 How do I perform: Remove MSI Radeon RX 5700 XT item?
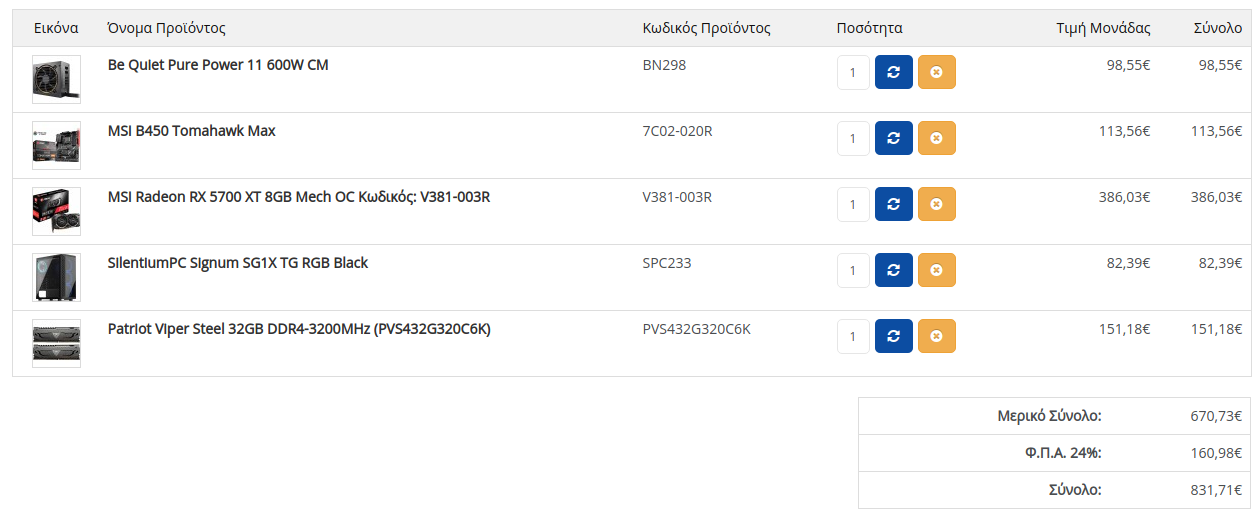point(936,204)
